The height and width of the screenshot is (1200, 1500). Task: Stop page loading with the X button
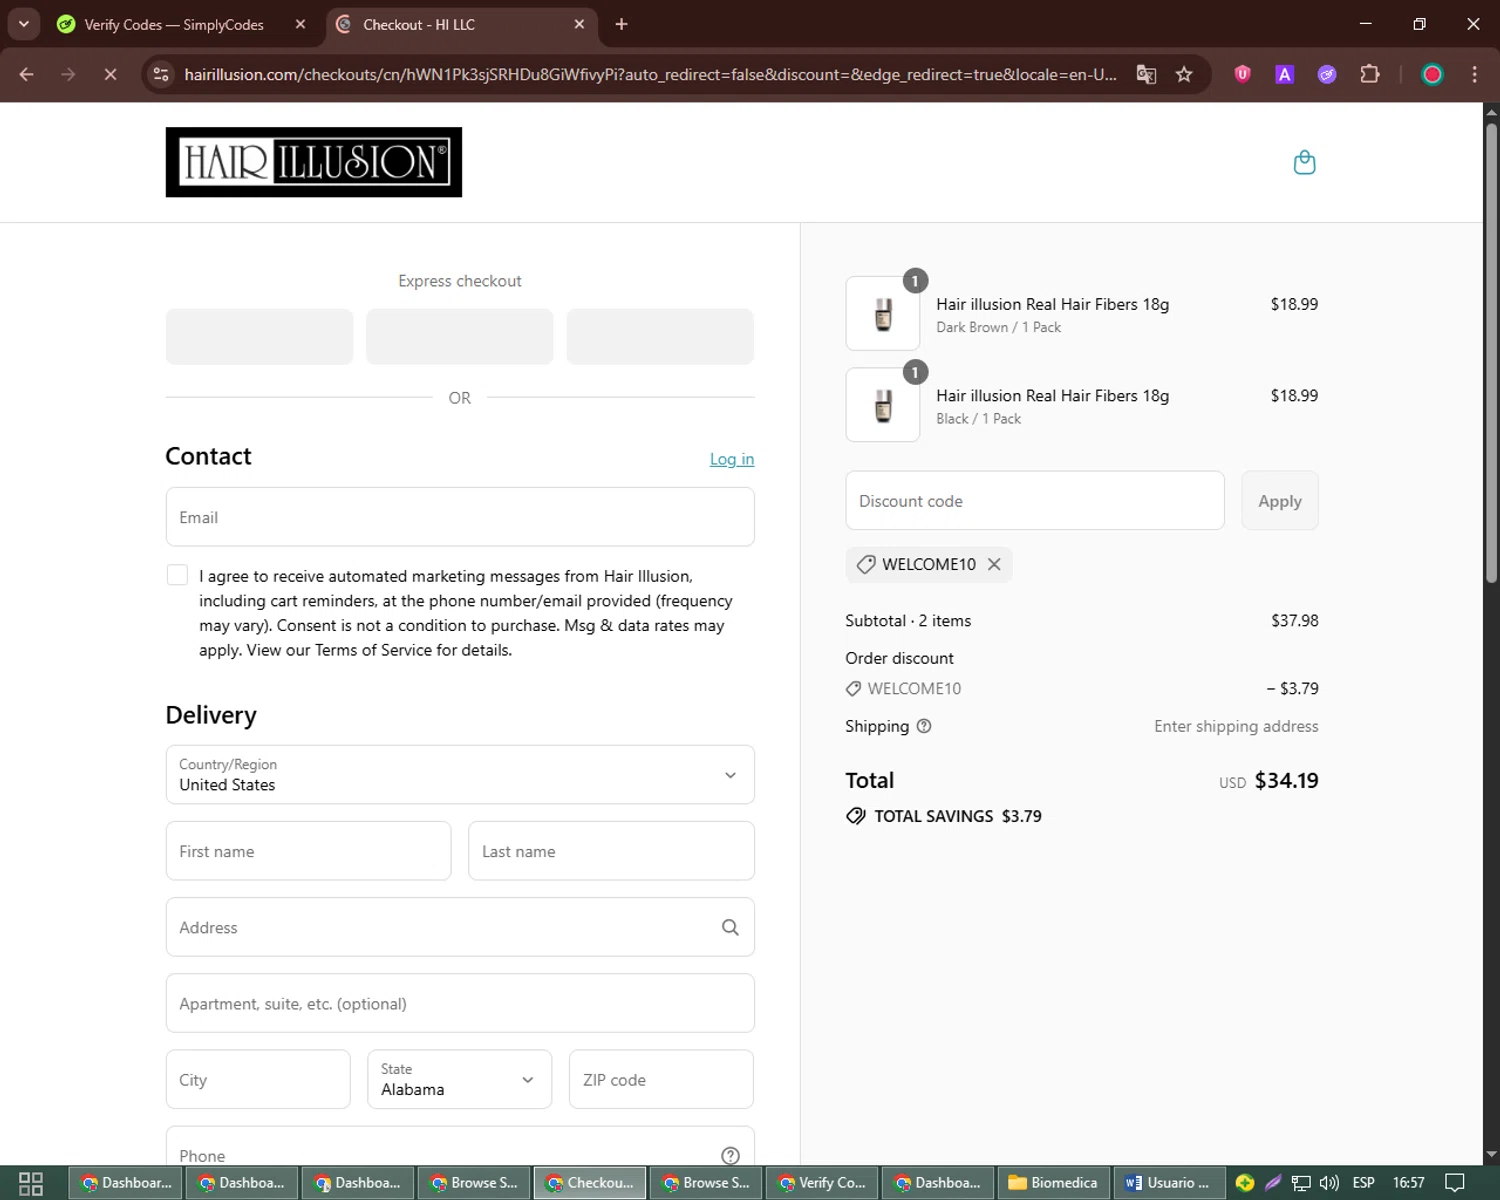click(x=110, y=74)
